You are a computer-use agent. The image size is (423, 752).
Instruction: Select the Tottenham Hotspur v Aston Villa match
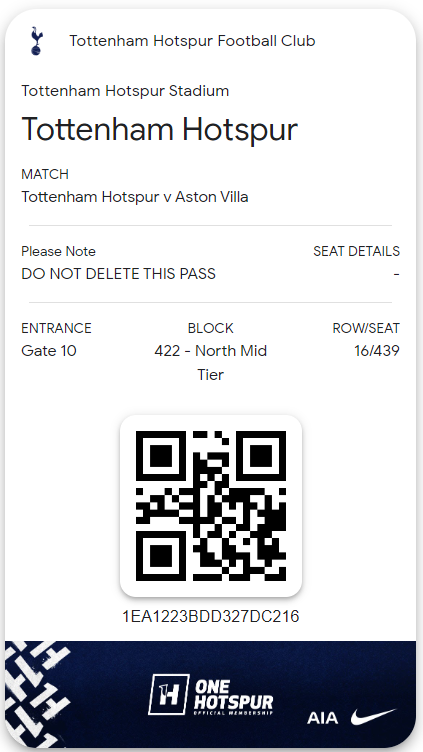(135, 197)
